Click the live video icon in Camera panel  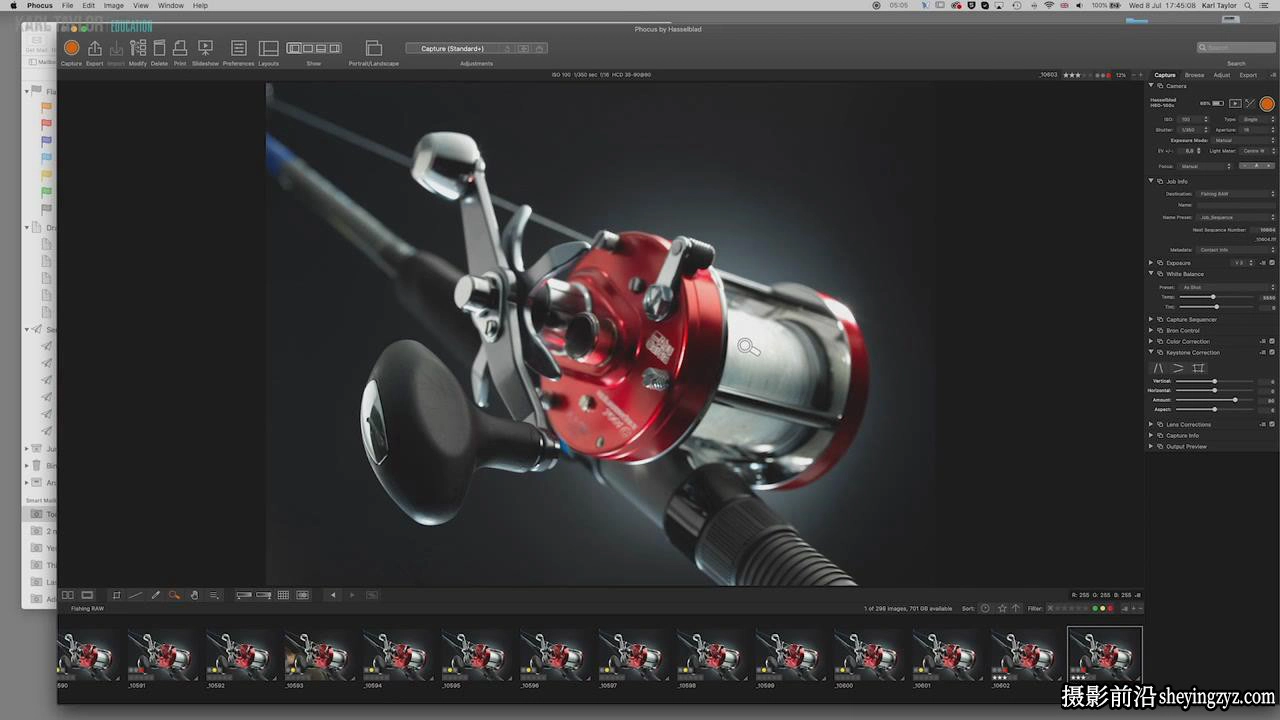(1235, 103)
